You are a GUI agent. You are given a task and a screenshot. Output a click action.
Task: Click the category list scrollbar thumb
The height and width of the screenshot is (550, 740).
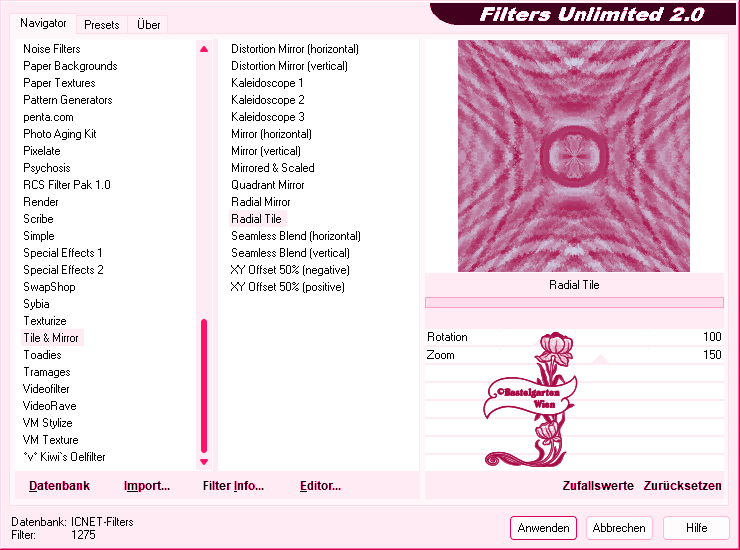tap(204, 386)
